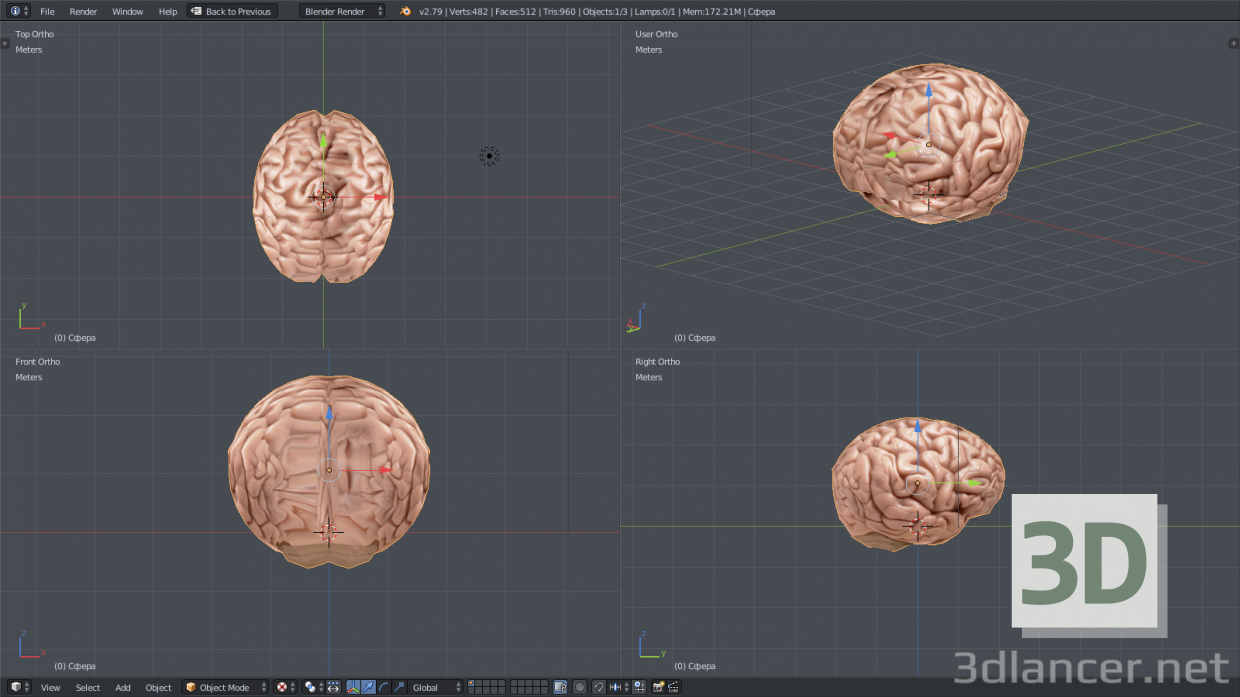Open the Render menu
Screen dimensions: 1240x697
83,11
